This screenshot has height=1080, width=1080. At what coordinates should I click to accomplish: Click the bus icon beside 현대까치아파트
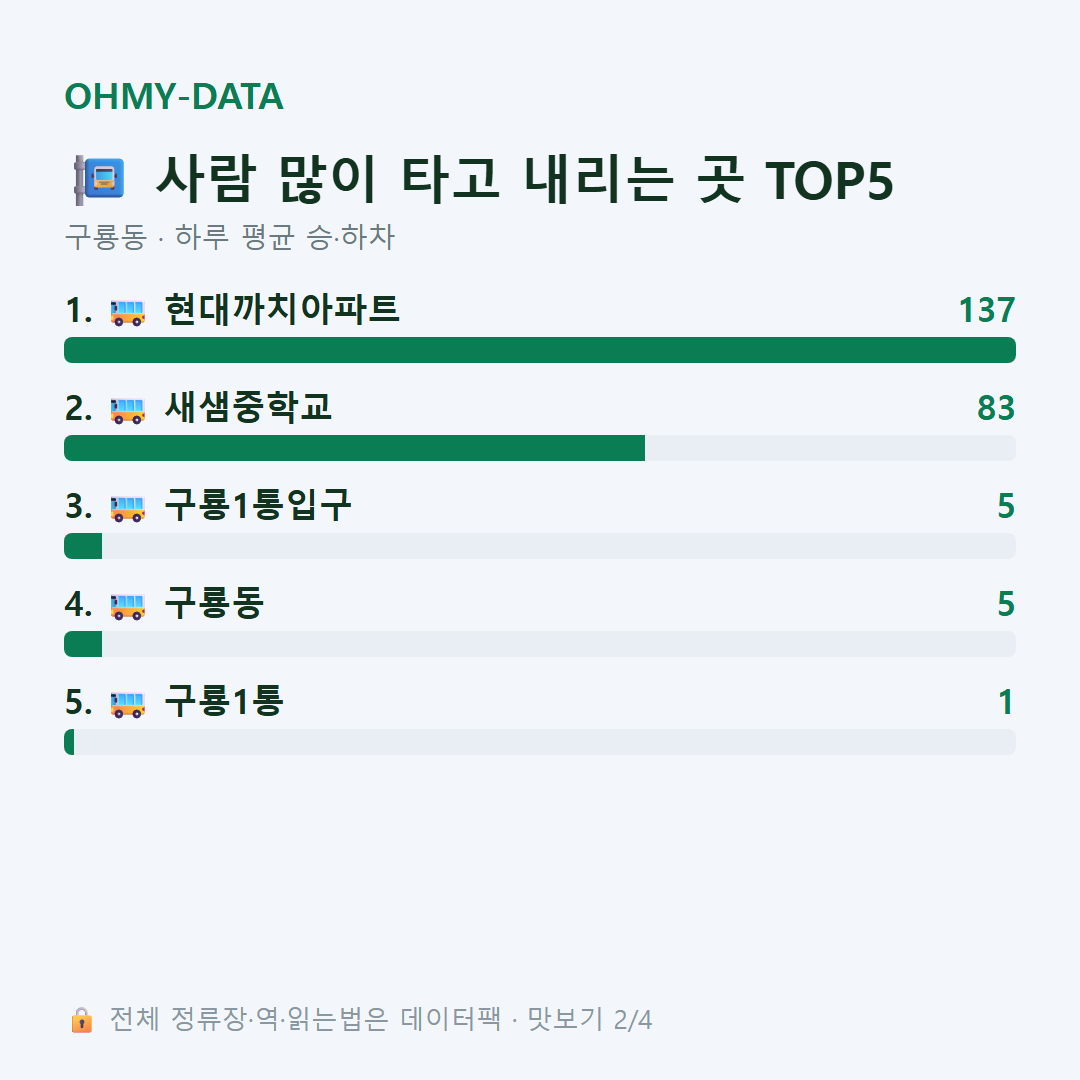(127, 311)
